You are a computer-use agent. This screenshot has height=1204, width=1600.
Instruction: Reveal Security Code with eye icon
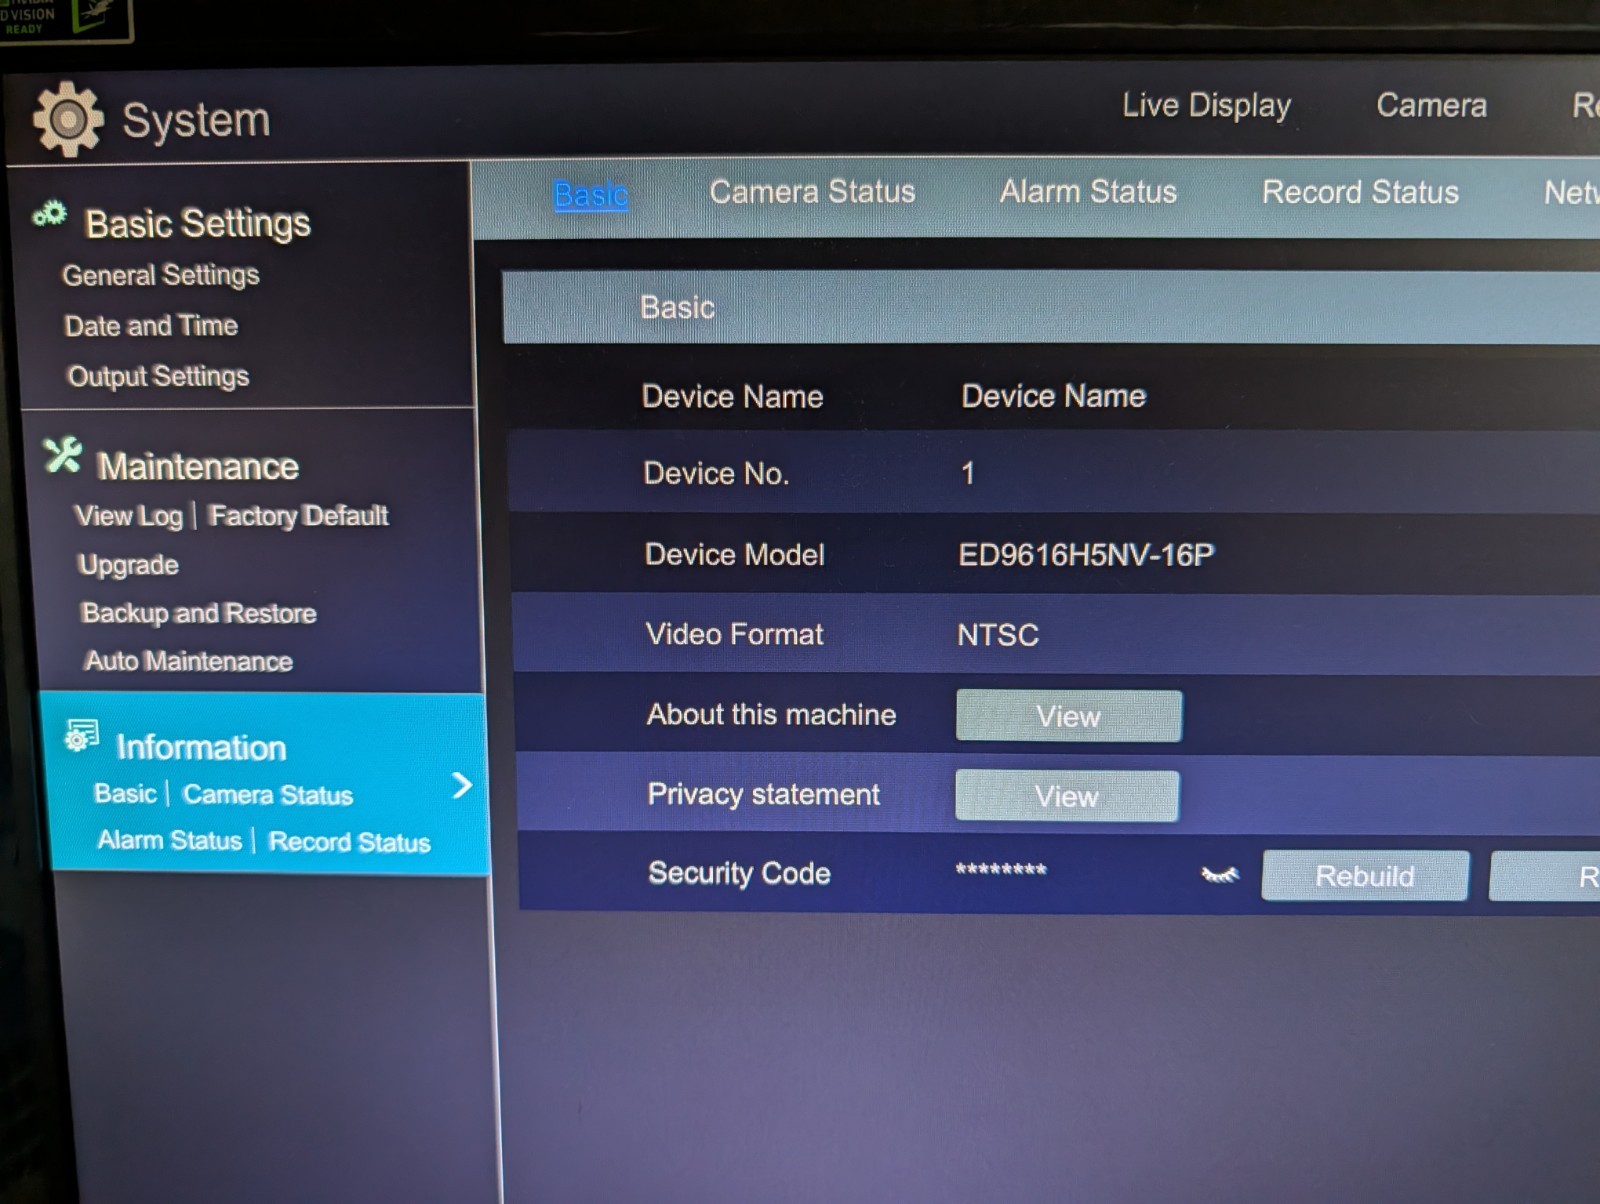pyautogui.click(x=1219, y=875)
